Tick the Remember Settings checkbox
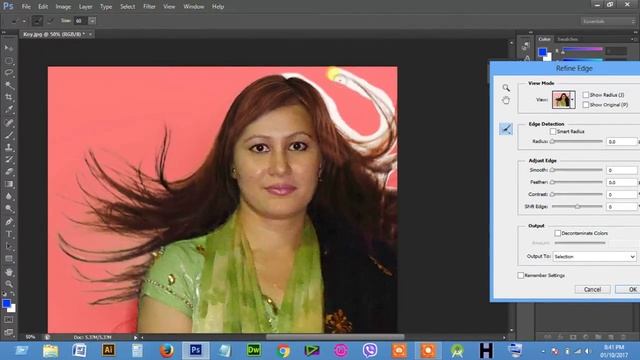Screen dimensions: 640x360 click(x=520, y=276)
